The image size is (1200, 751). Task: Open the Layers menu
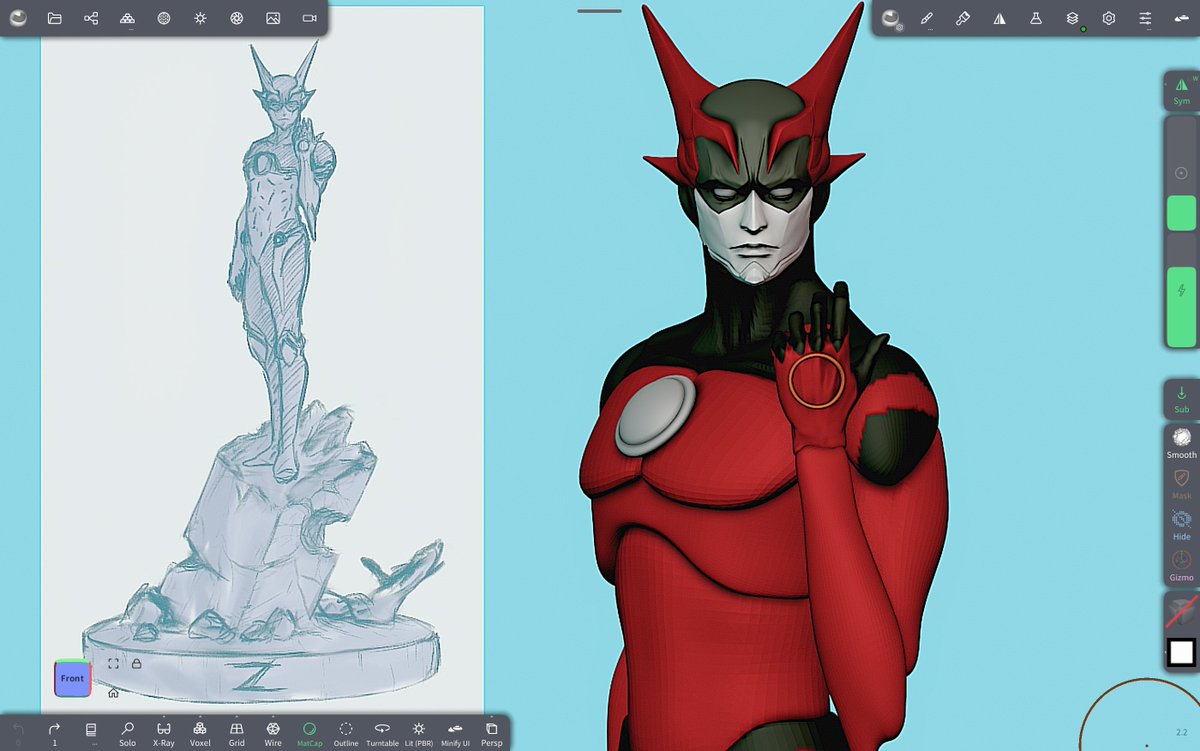point(1072,18)
